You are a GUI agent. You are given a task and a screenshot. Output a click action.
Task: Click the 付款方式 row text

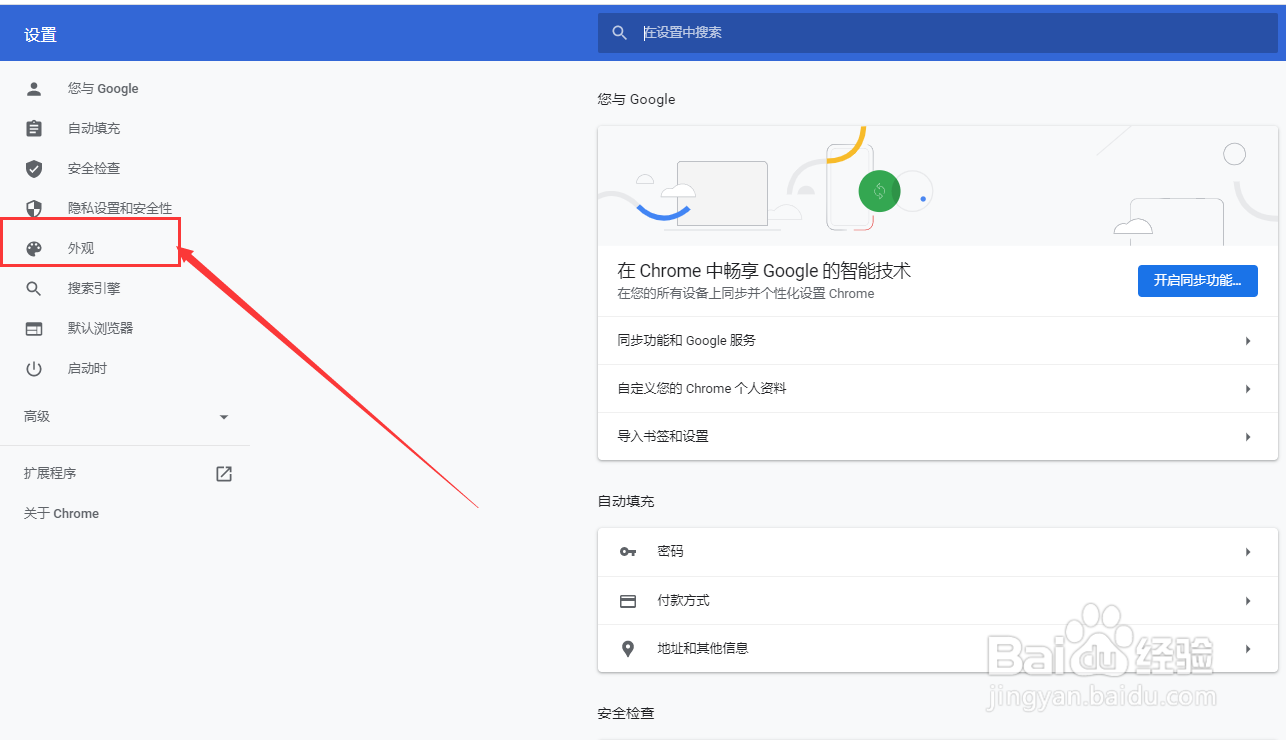point(683,600)
